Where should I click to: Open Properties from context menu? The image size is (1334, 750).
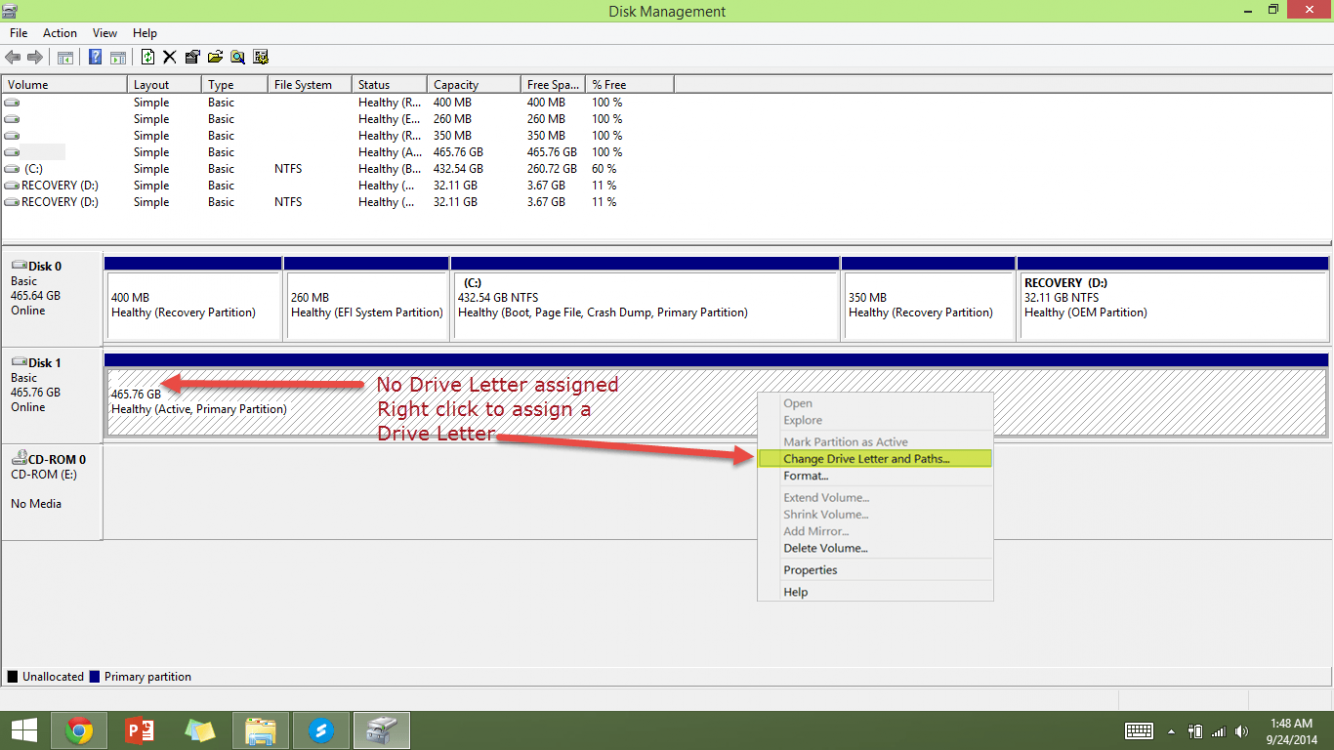875,570
